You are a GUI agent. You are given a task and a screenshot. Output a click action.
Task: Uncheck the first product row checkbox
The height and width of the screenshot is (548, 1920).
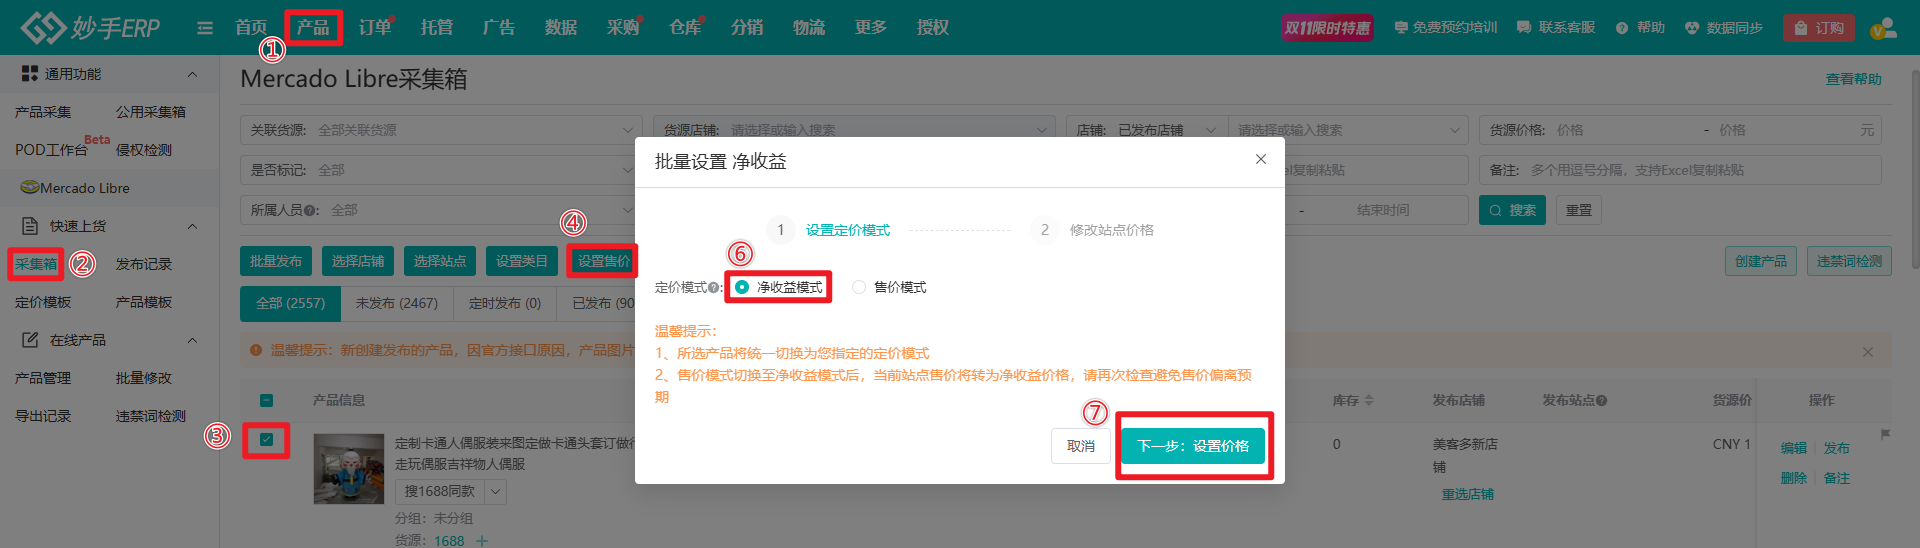coord(266,439)
